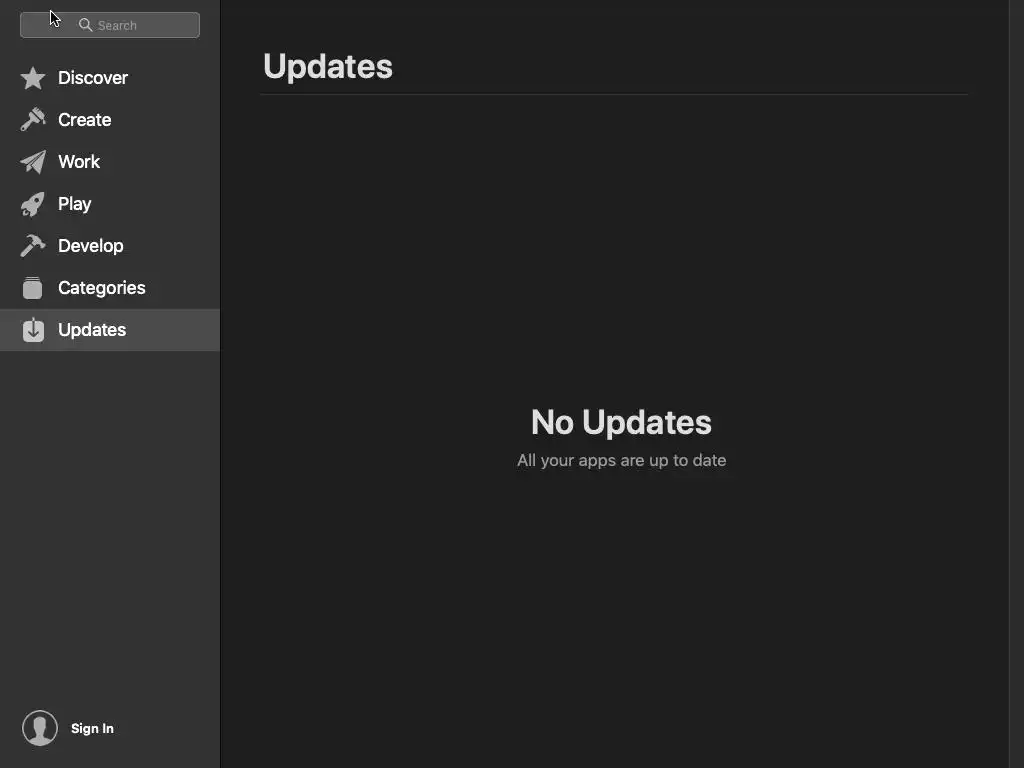Open the Develop section label

(91, 246)
